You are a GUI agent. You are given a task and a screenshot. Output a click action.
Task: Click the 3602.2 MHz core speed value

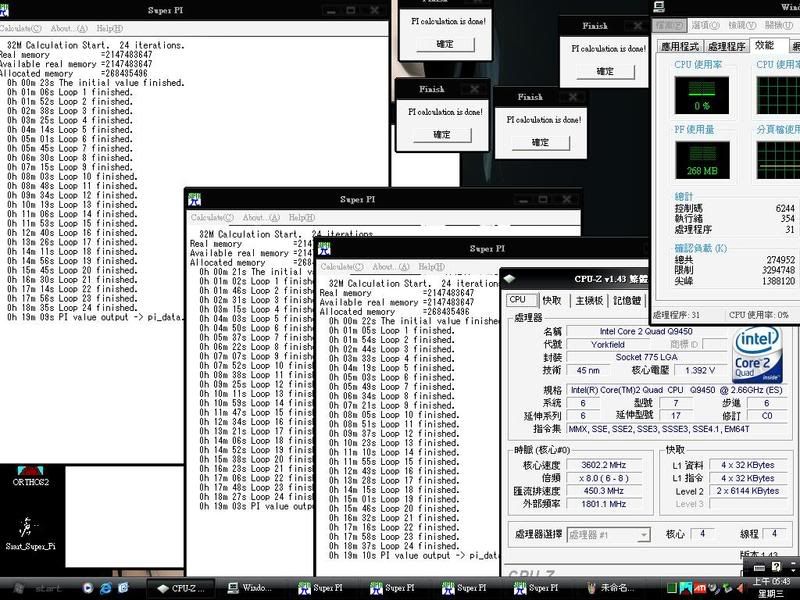click(603, 465)
